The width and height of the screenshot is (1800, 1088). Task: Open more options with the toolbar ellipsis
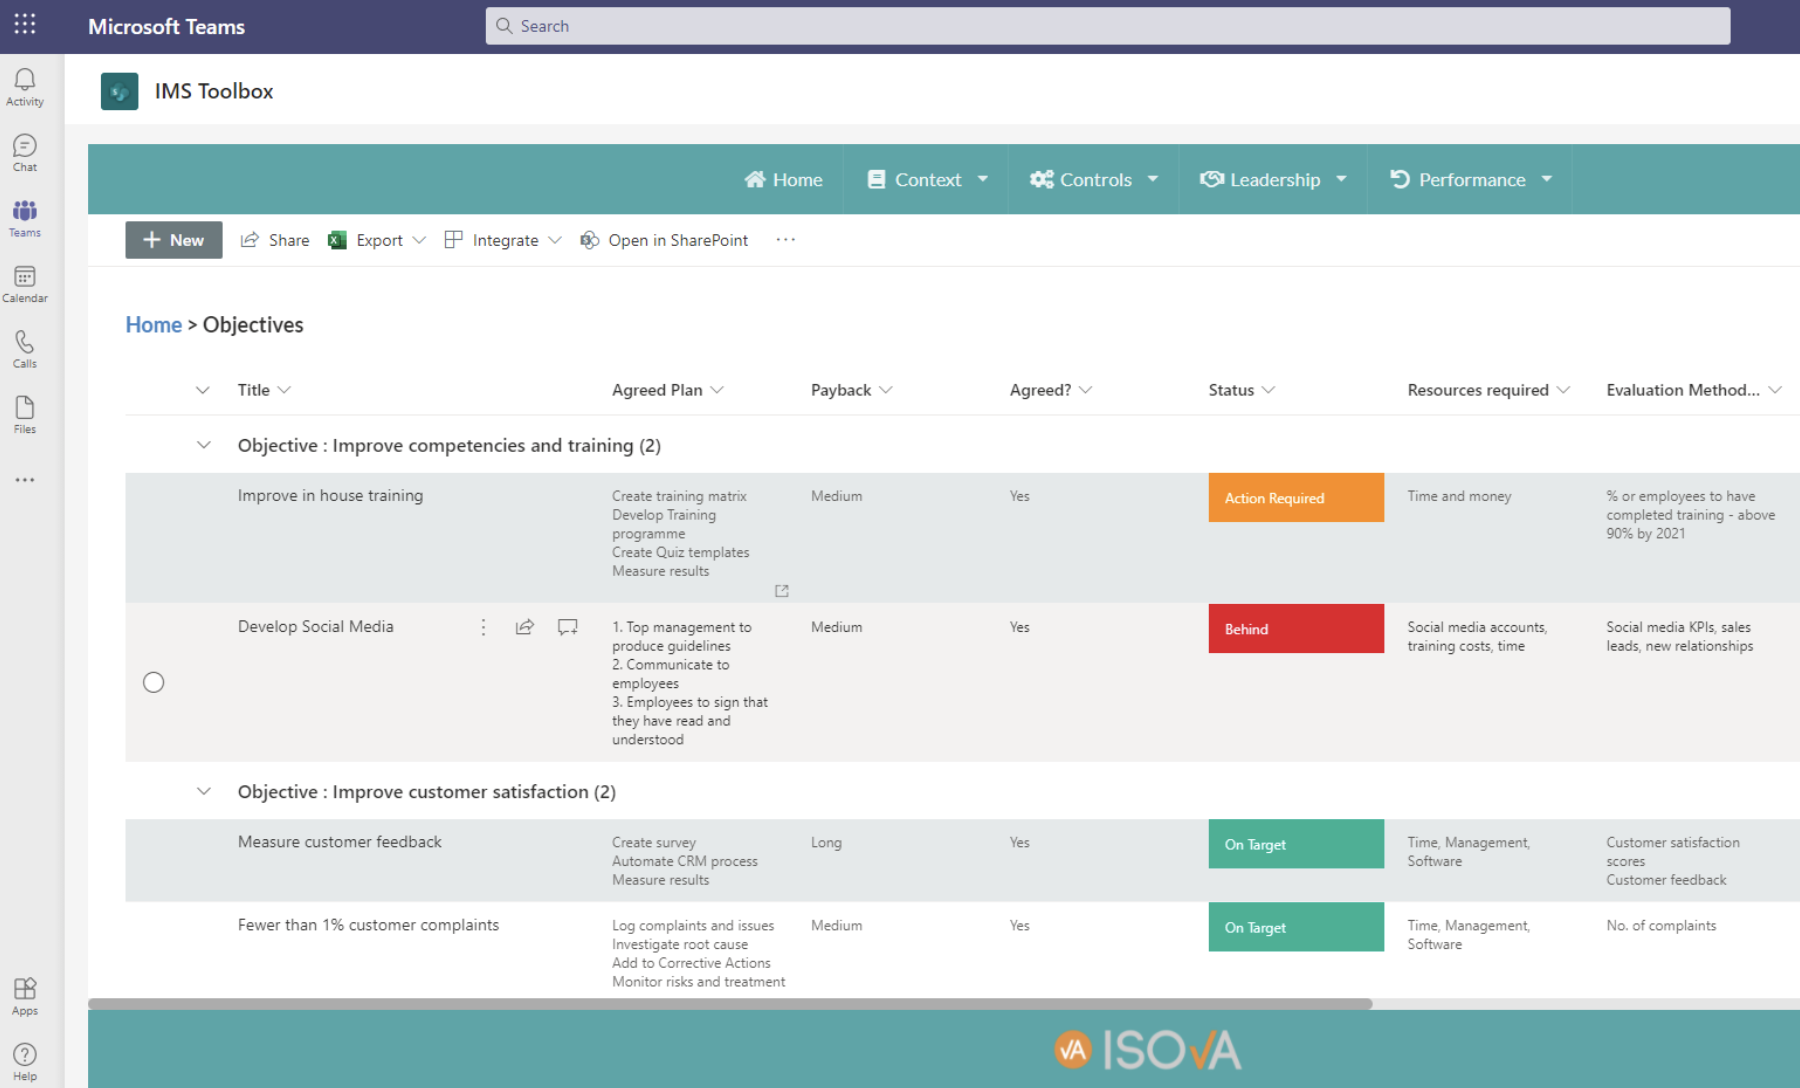point(785,240)
